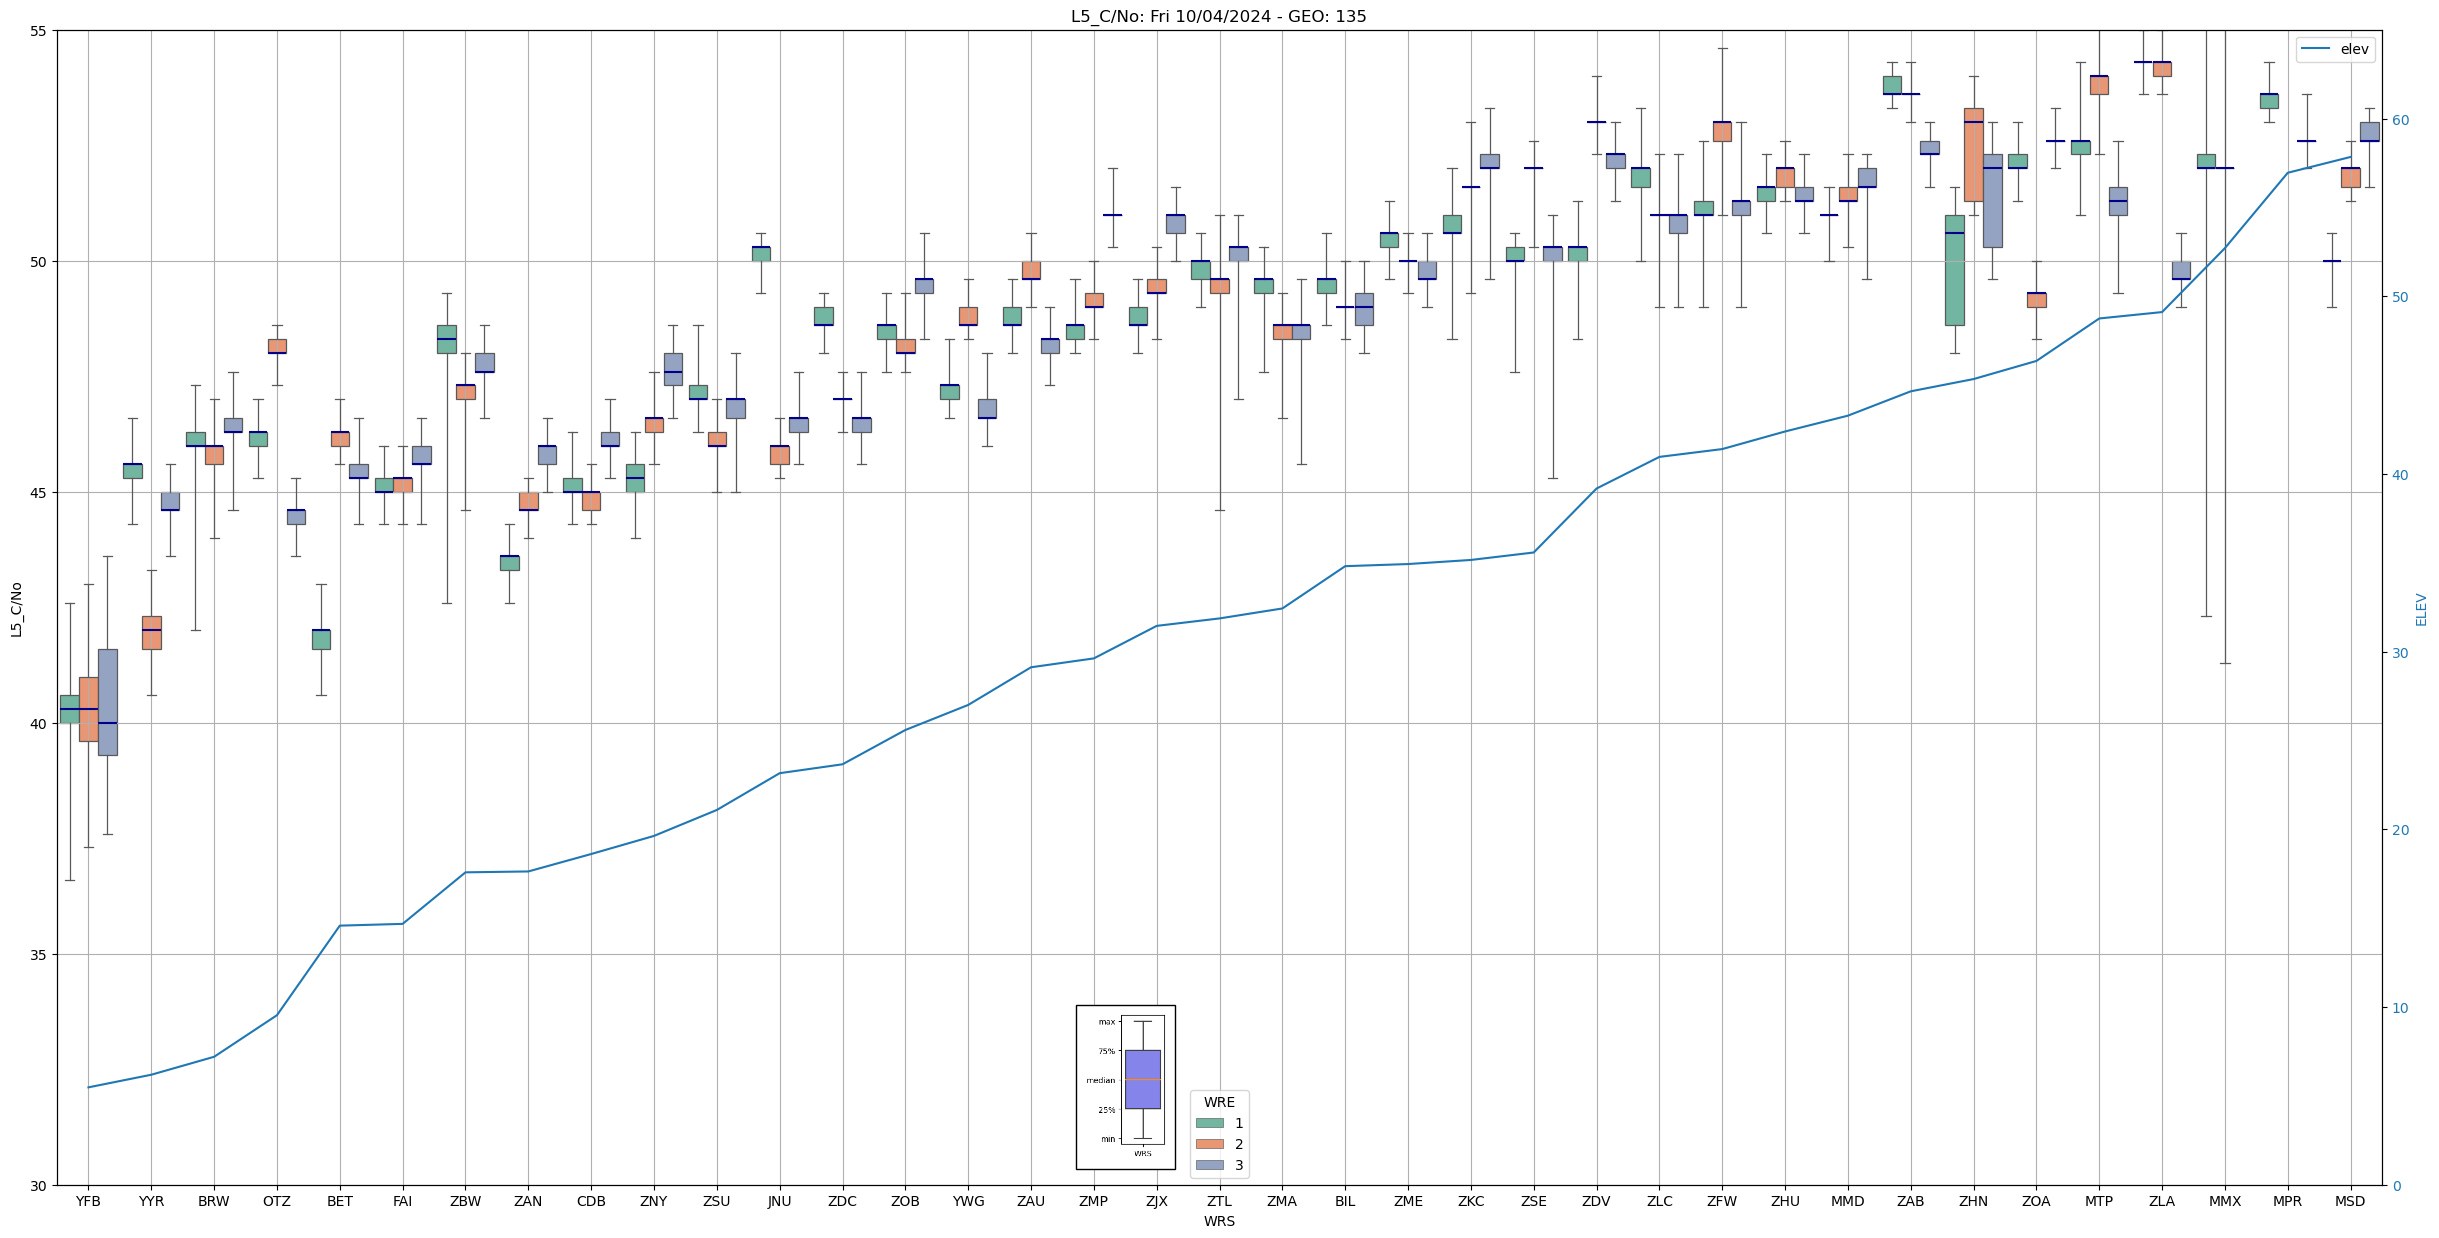The width and height of the screenshot is (2439, 1238).
Task: Click the MSD x-axis label
Action: coord(2350,1201)
